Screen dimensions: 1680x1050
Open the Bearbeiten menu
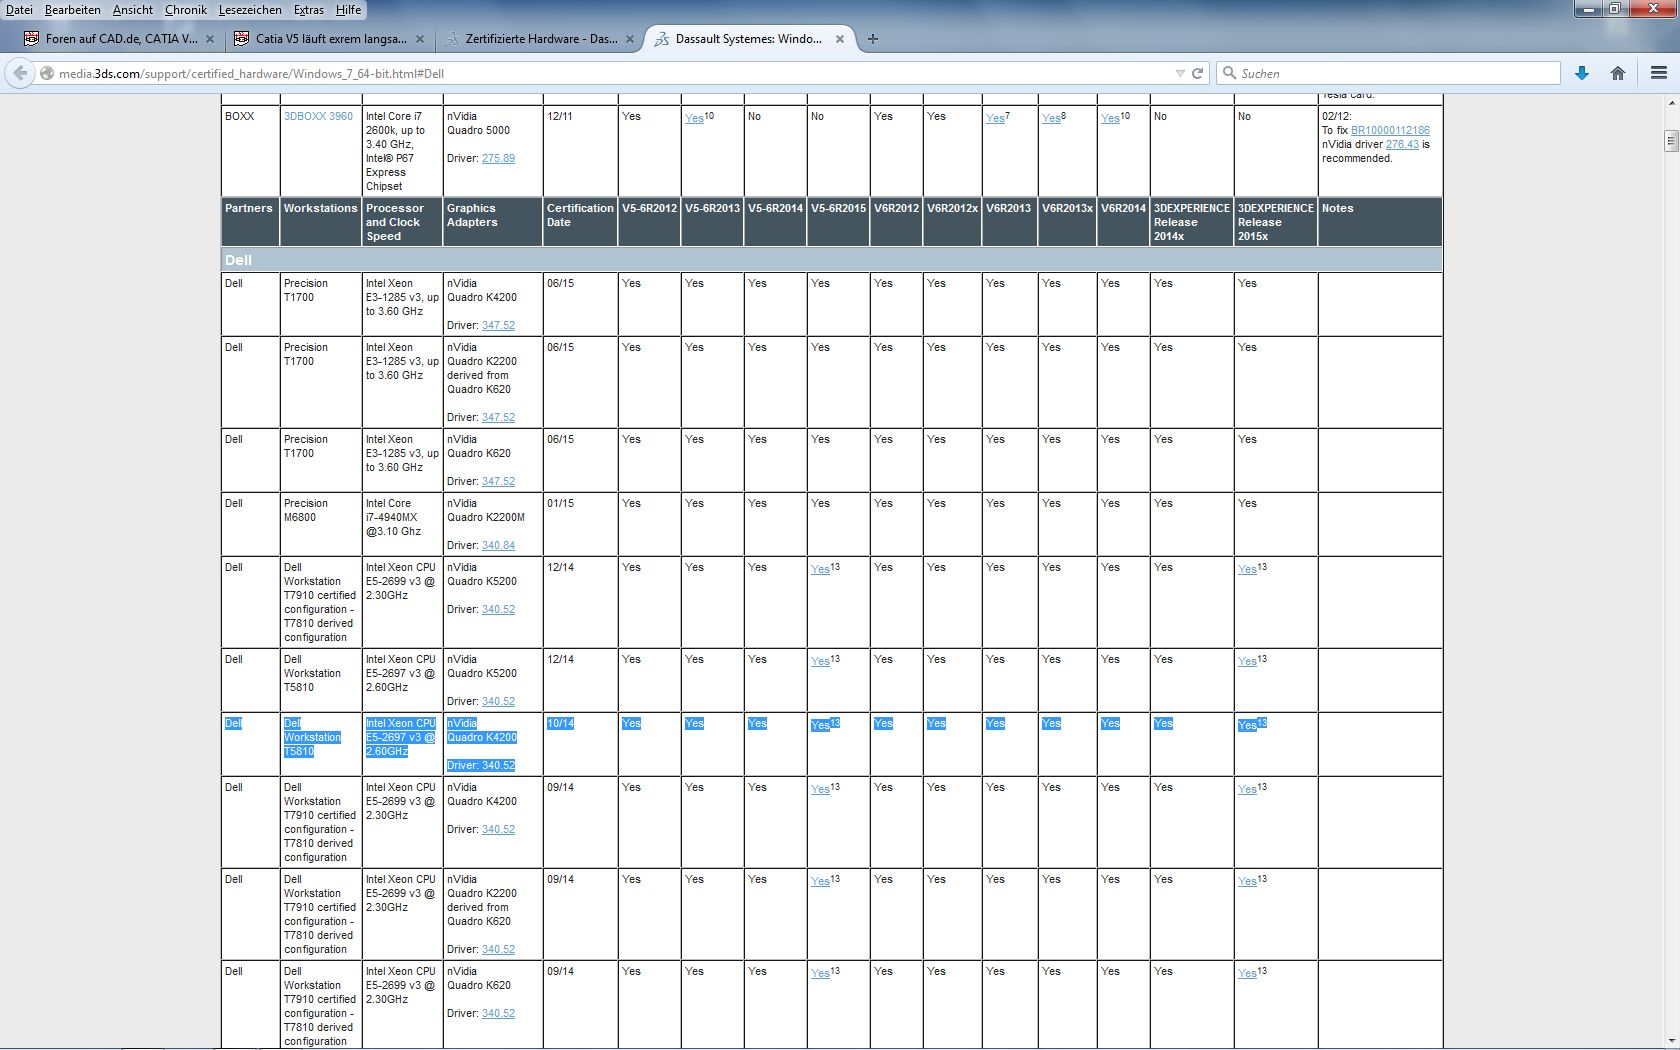pyautogui.click(x=72, y=10)
